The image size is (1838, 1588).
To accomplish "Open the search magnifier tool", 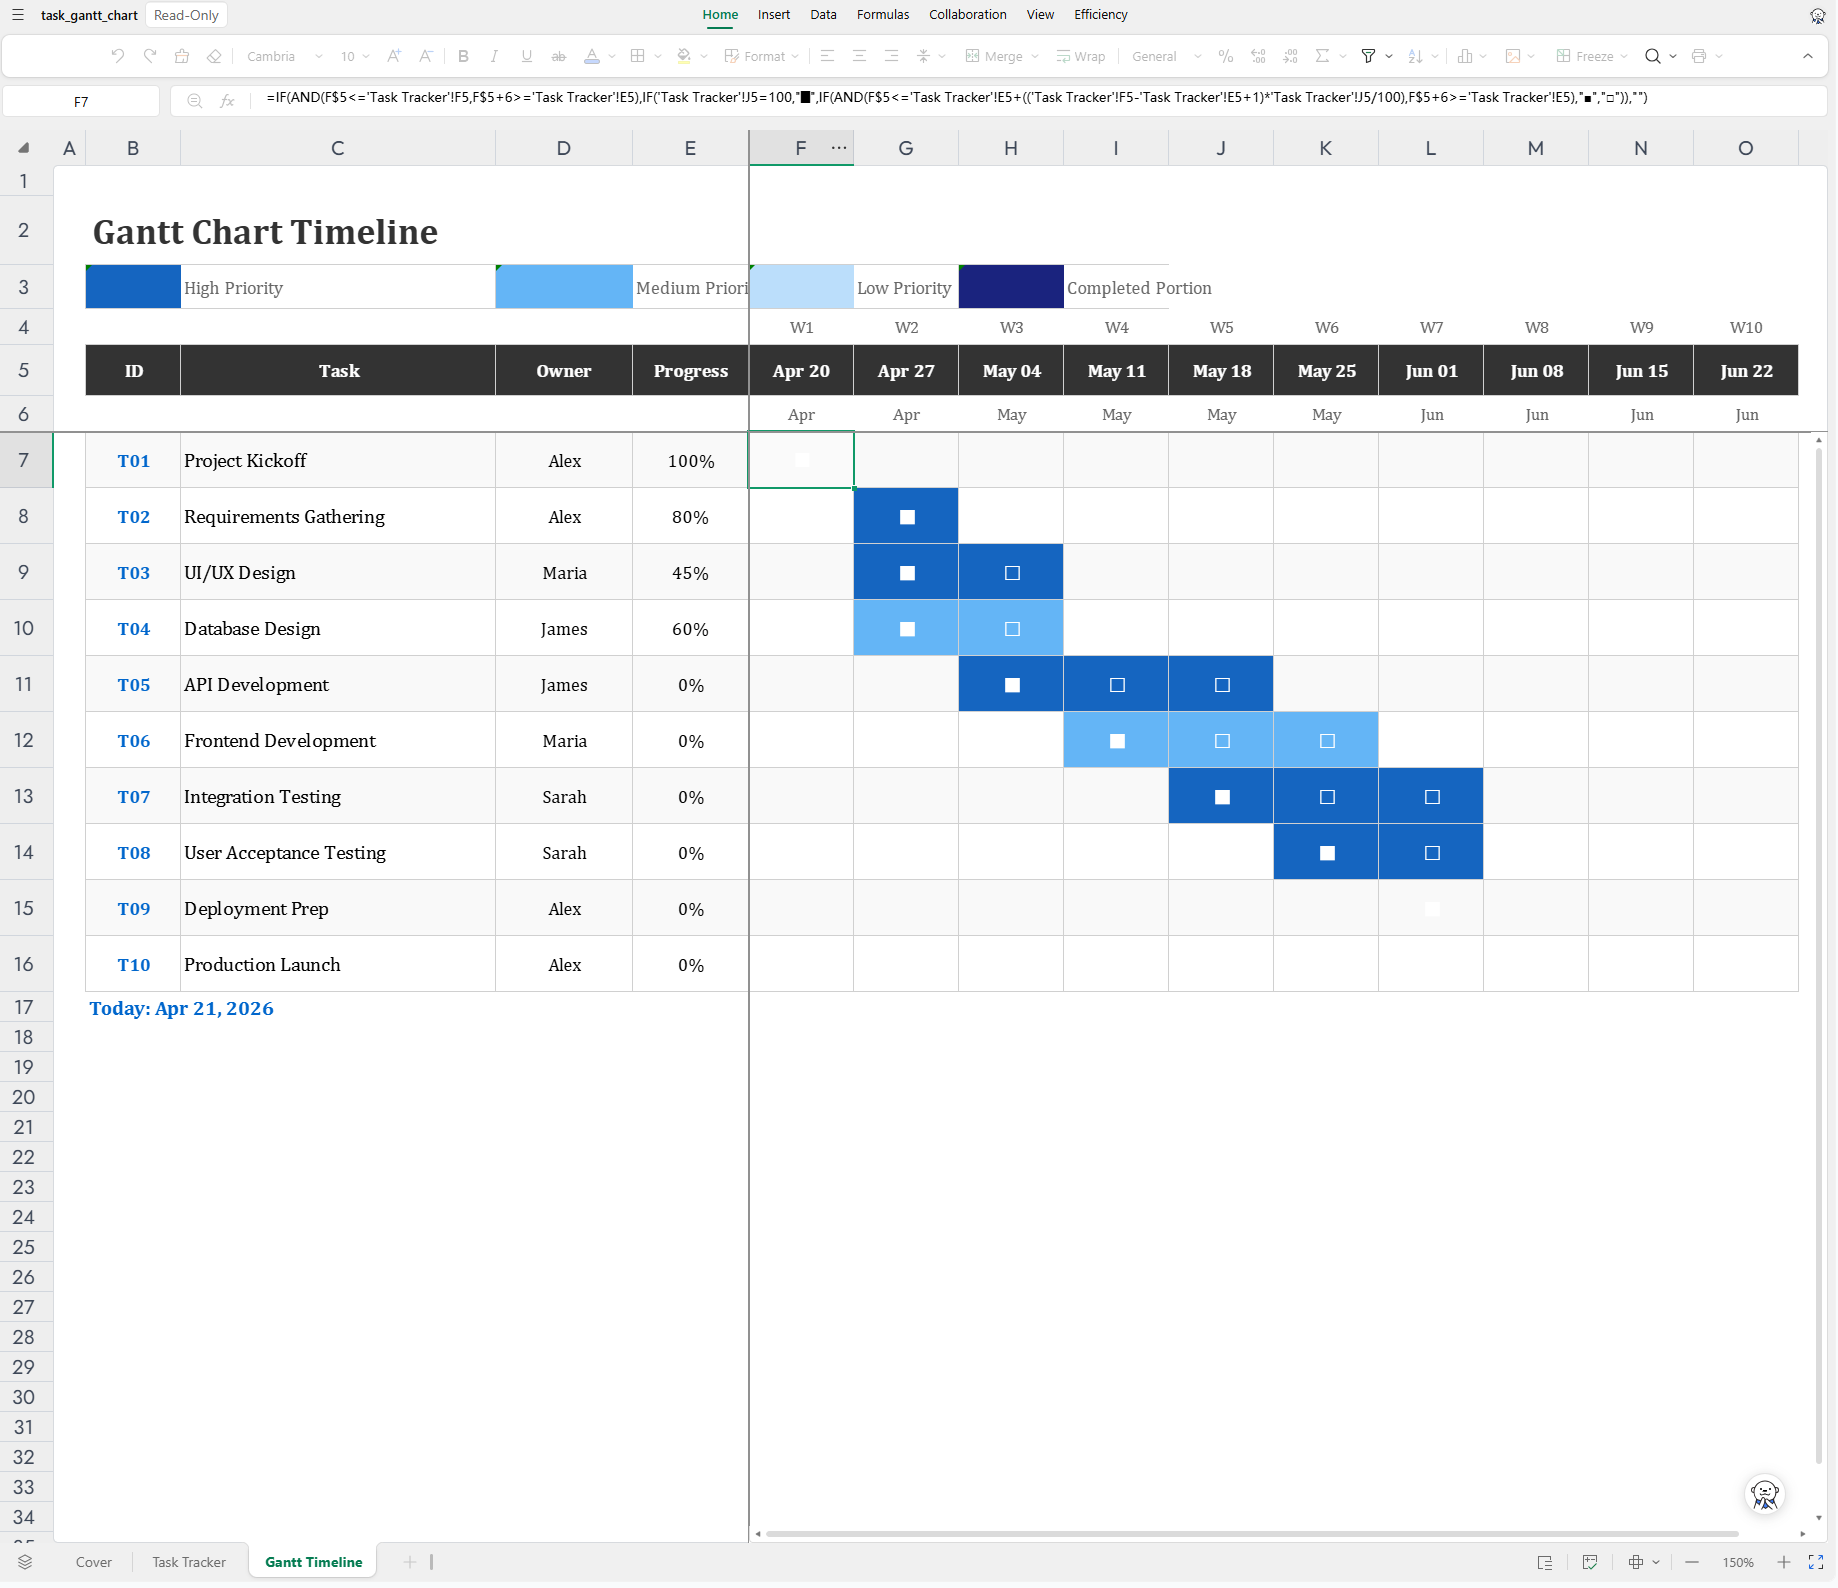I will point(1653,56).
